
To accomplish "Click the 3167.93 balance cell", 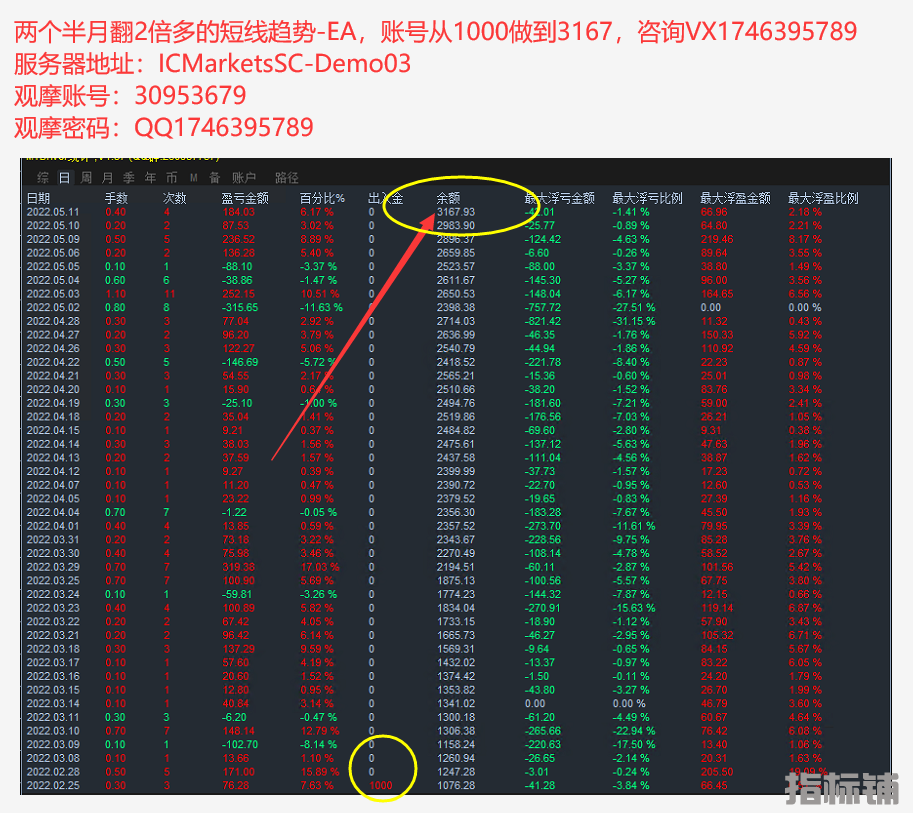I will (x=456, y=212).
